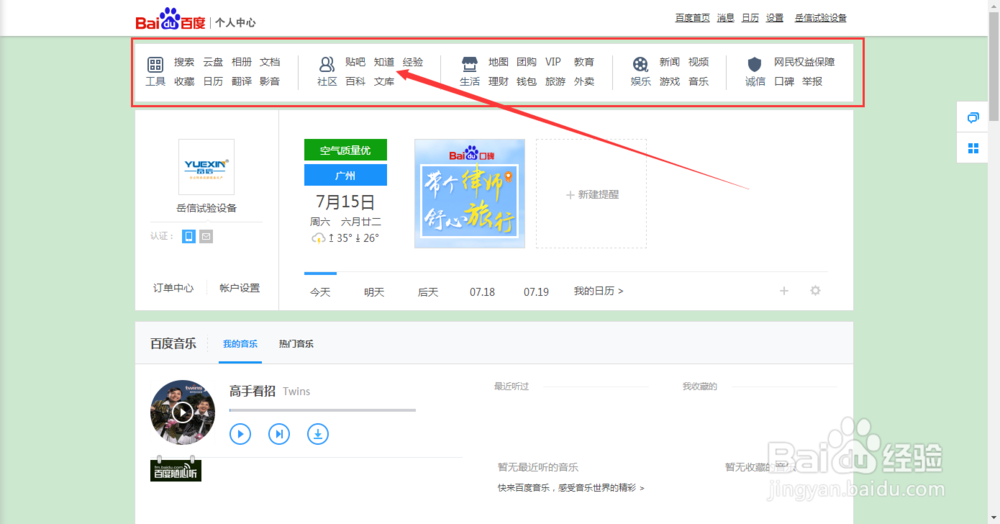Click the Baidu logo

(x=170, y=19)
